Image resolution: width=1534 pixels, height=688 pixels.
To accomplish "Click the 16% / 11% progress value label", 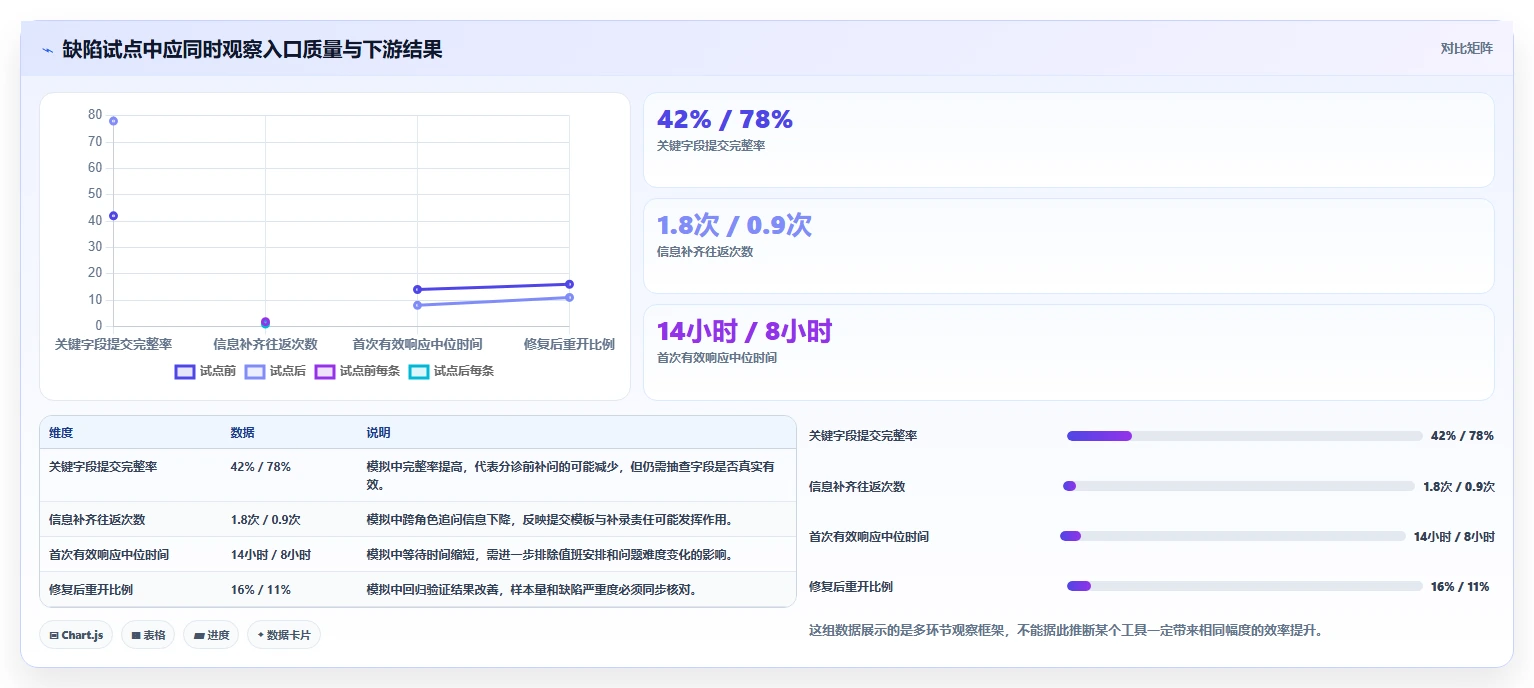I will (x=1460, y=587).
